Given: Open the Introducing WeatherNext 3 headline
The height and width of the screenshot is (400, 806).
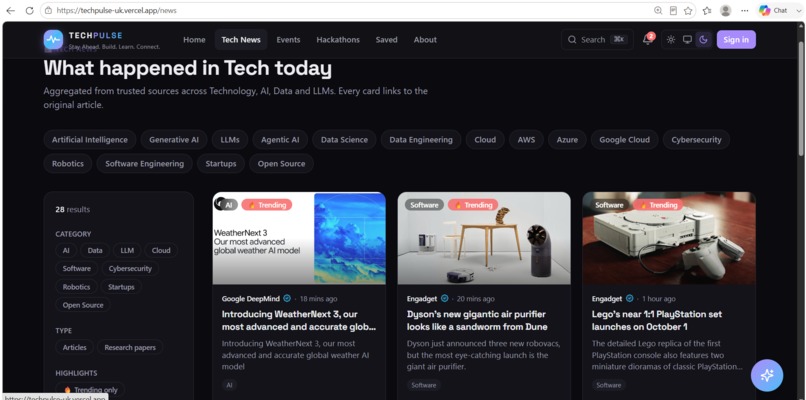Looking at the screenshot, I should pos(299,320).
